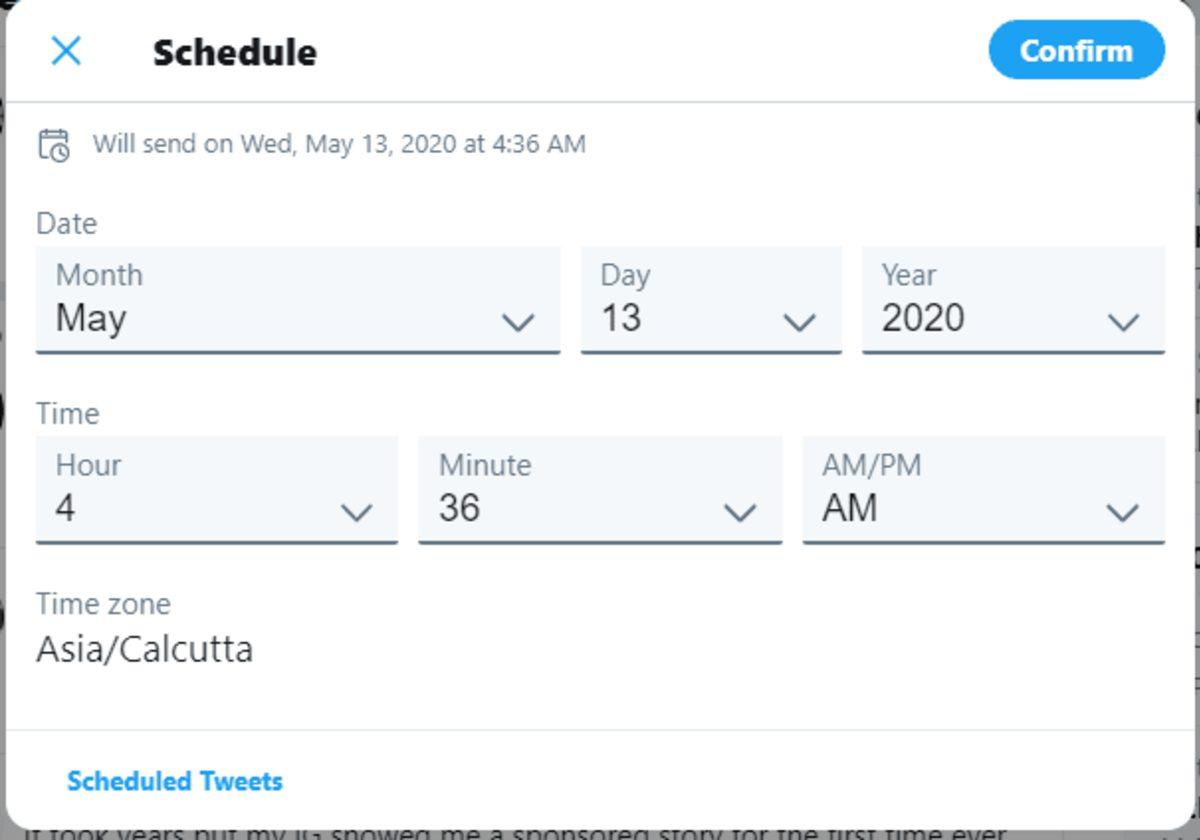Click the calendar schedule icon
Image resolution: width=1200 pixels, height=840 pixels.
coord(52,144)
